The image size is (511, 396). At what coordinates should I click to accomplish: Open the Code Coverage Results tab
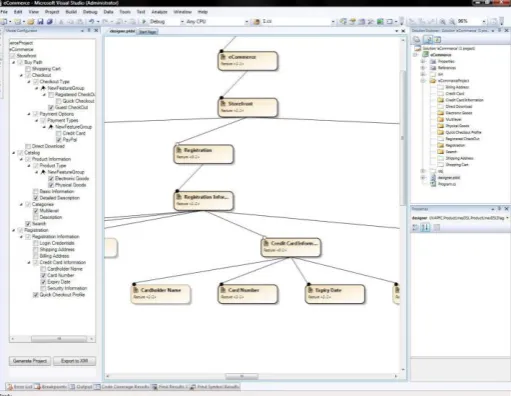coord(122,387)
